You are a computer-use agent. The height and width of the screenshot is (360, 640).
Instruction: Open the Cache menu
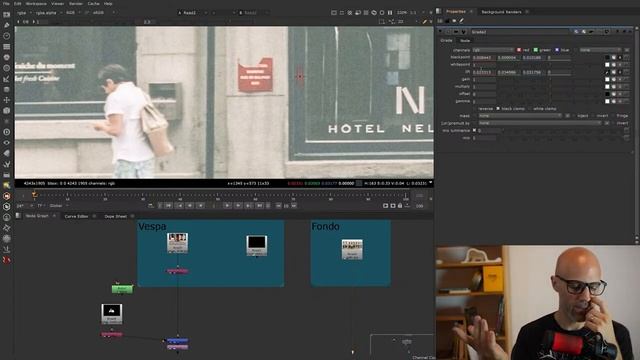(93, 4)
